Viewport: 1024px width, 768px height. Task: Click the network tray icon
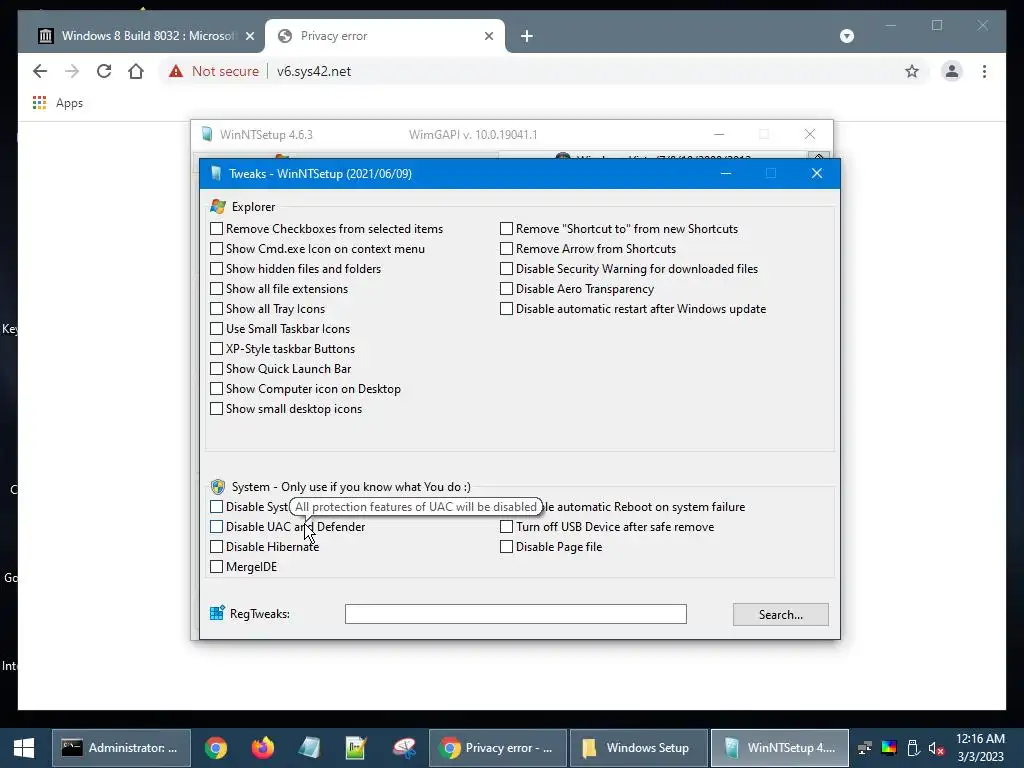(865, 748)
